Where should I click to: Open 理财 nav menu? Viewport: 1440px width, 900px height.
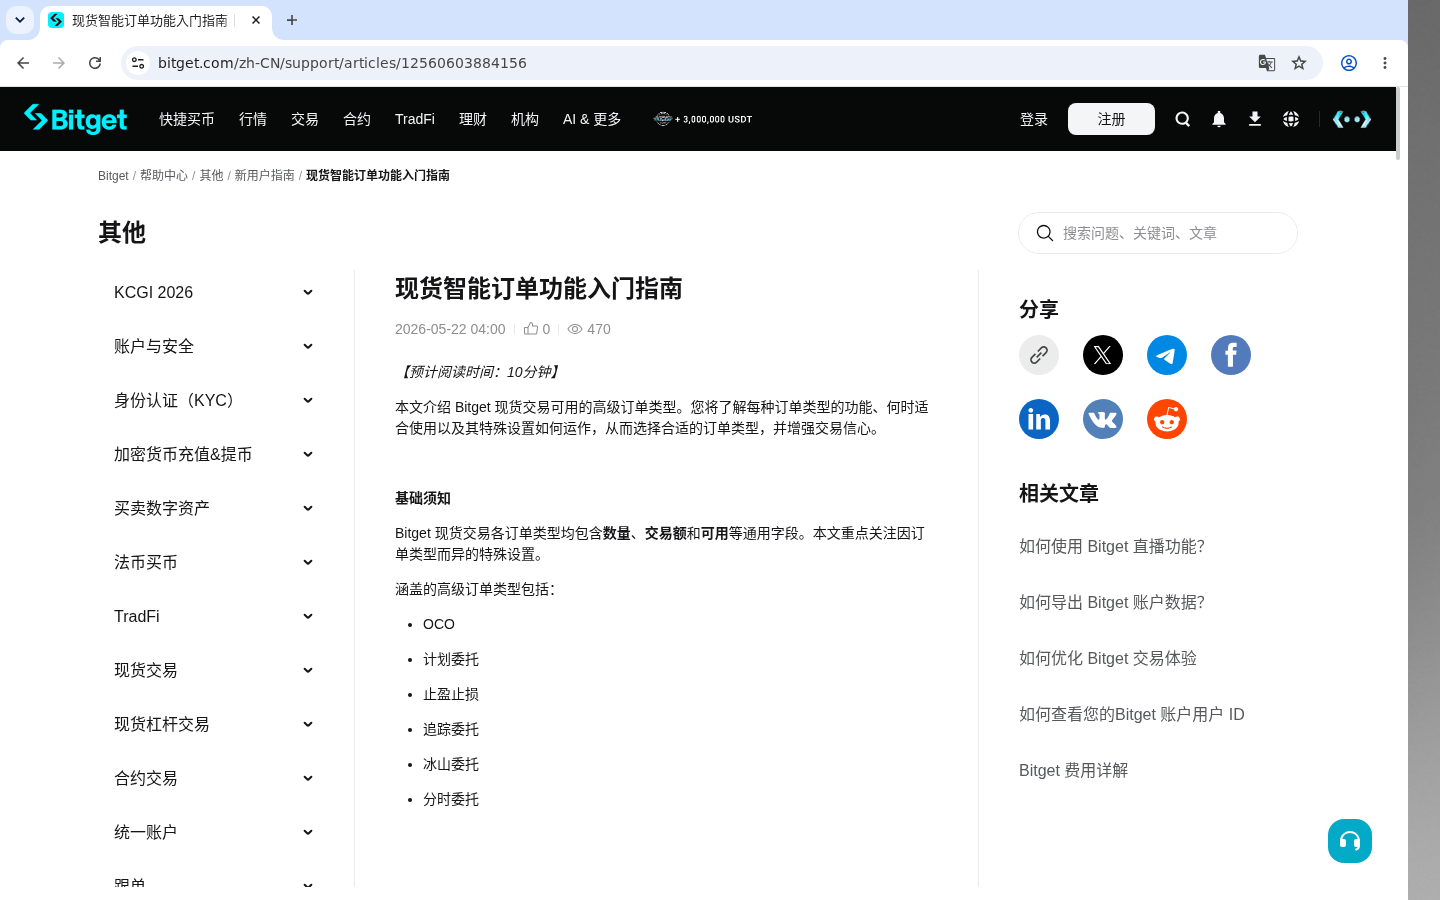[473, 119]
